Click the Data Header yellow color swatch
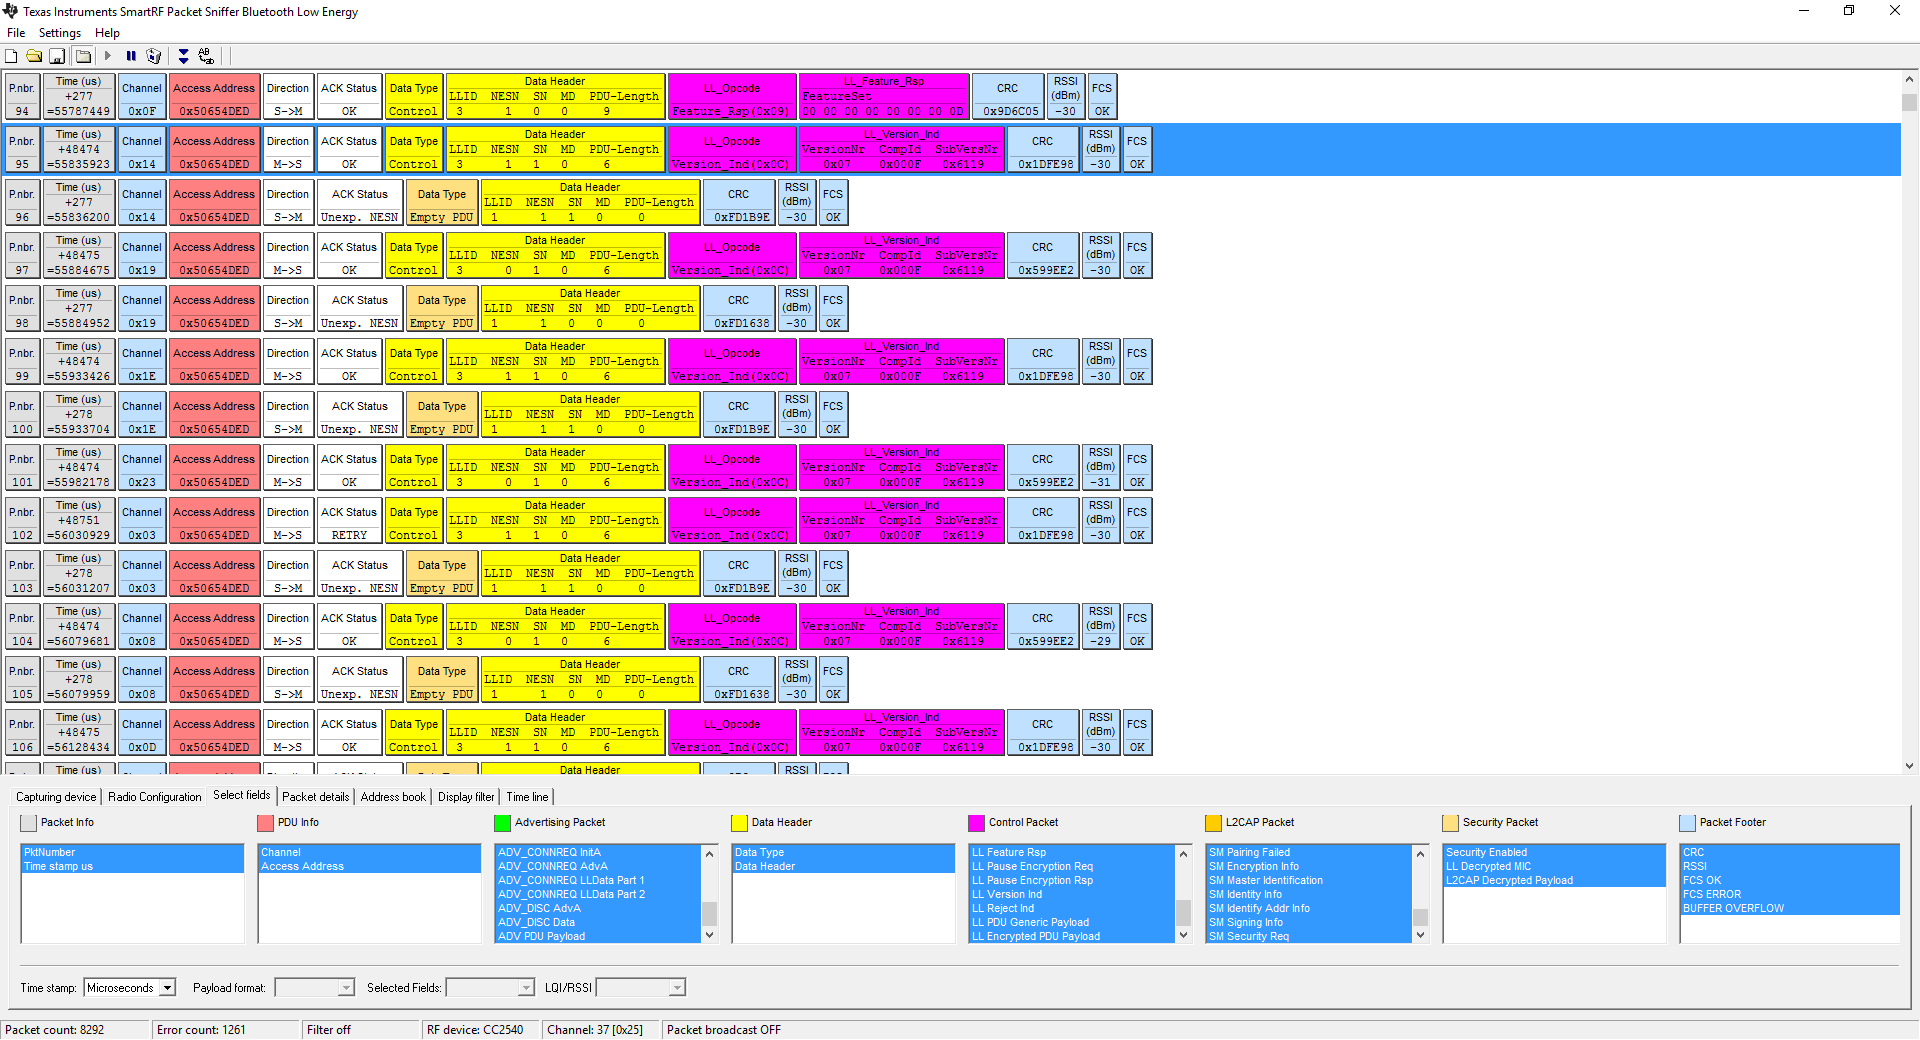1920x1040 pixels. tap(739, 823)
